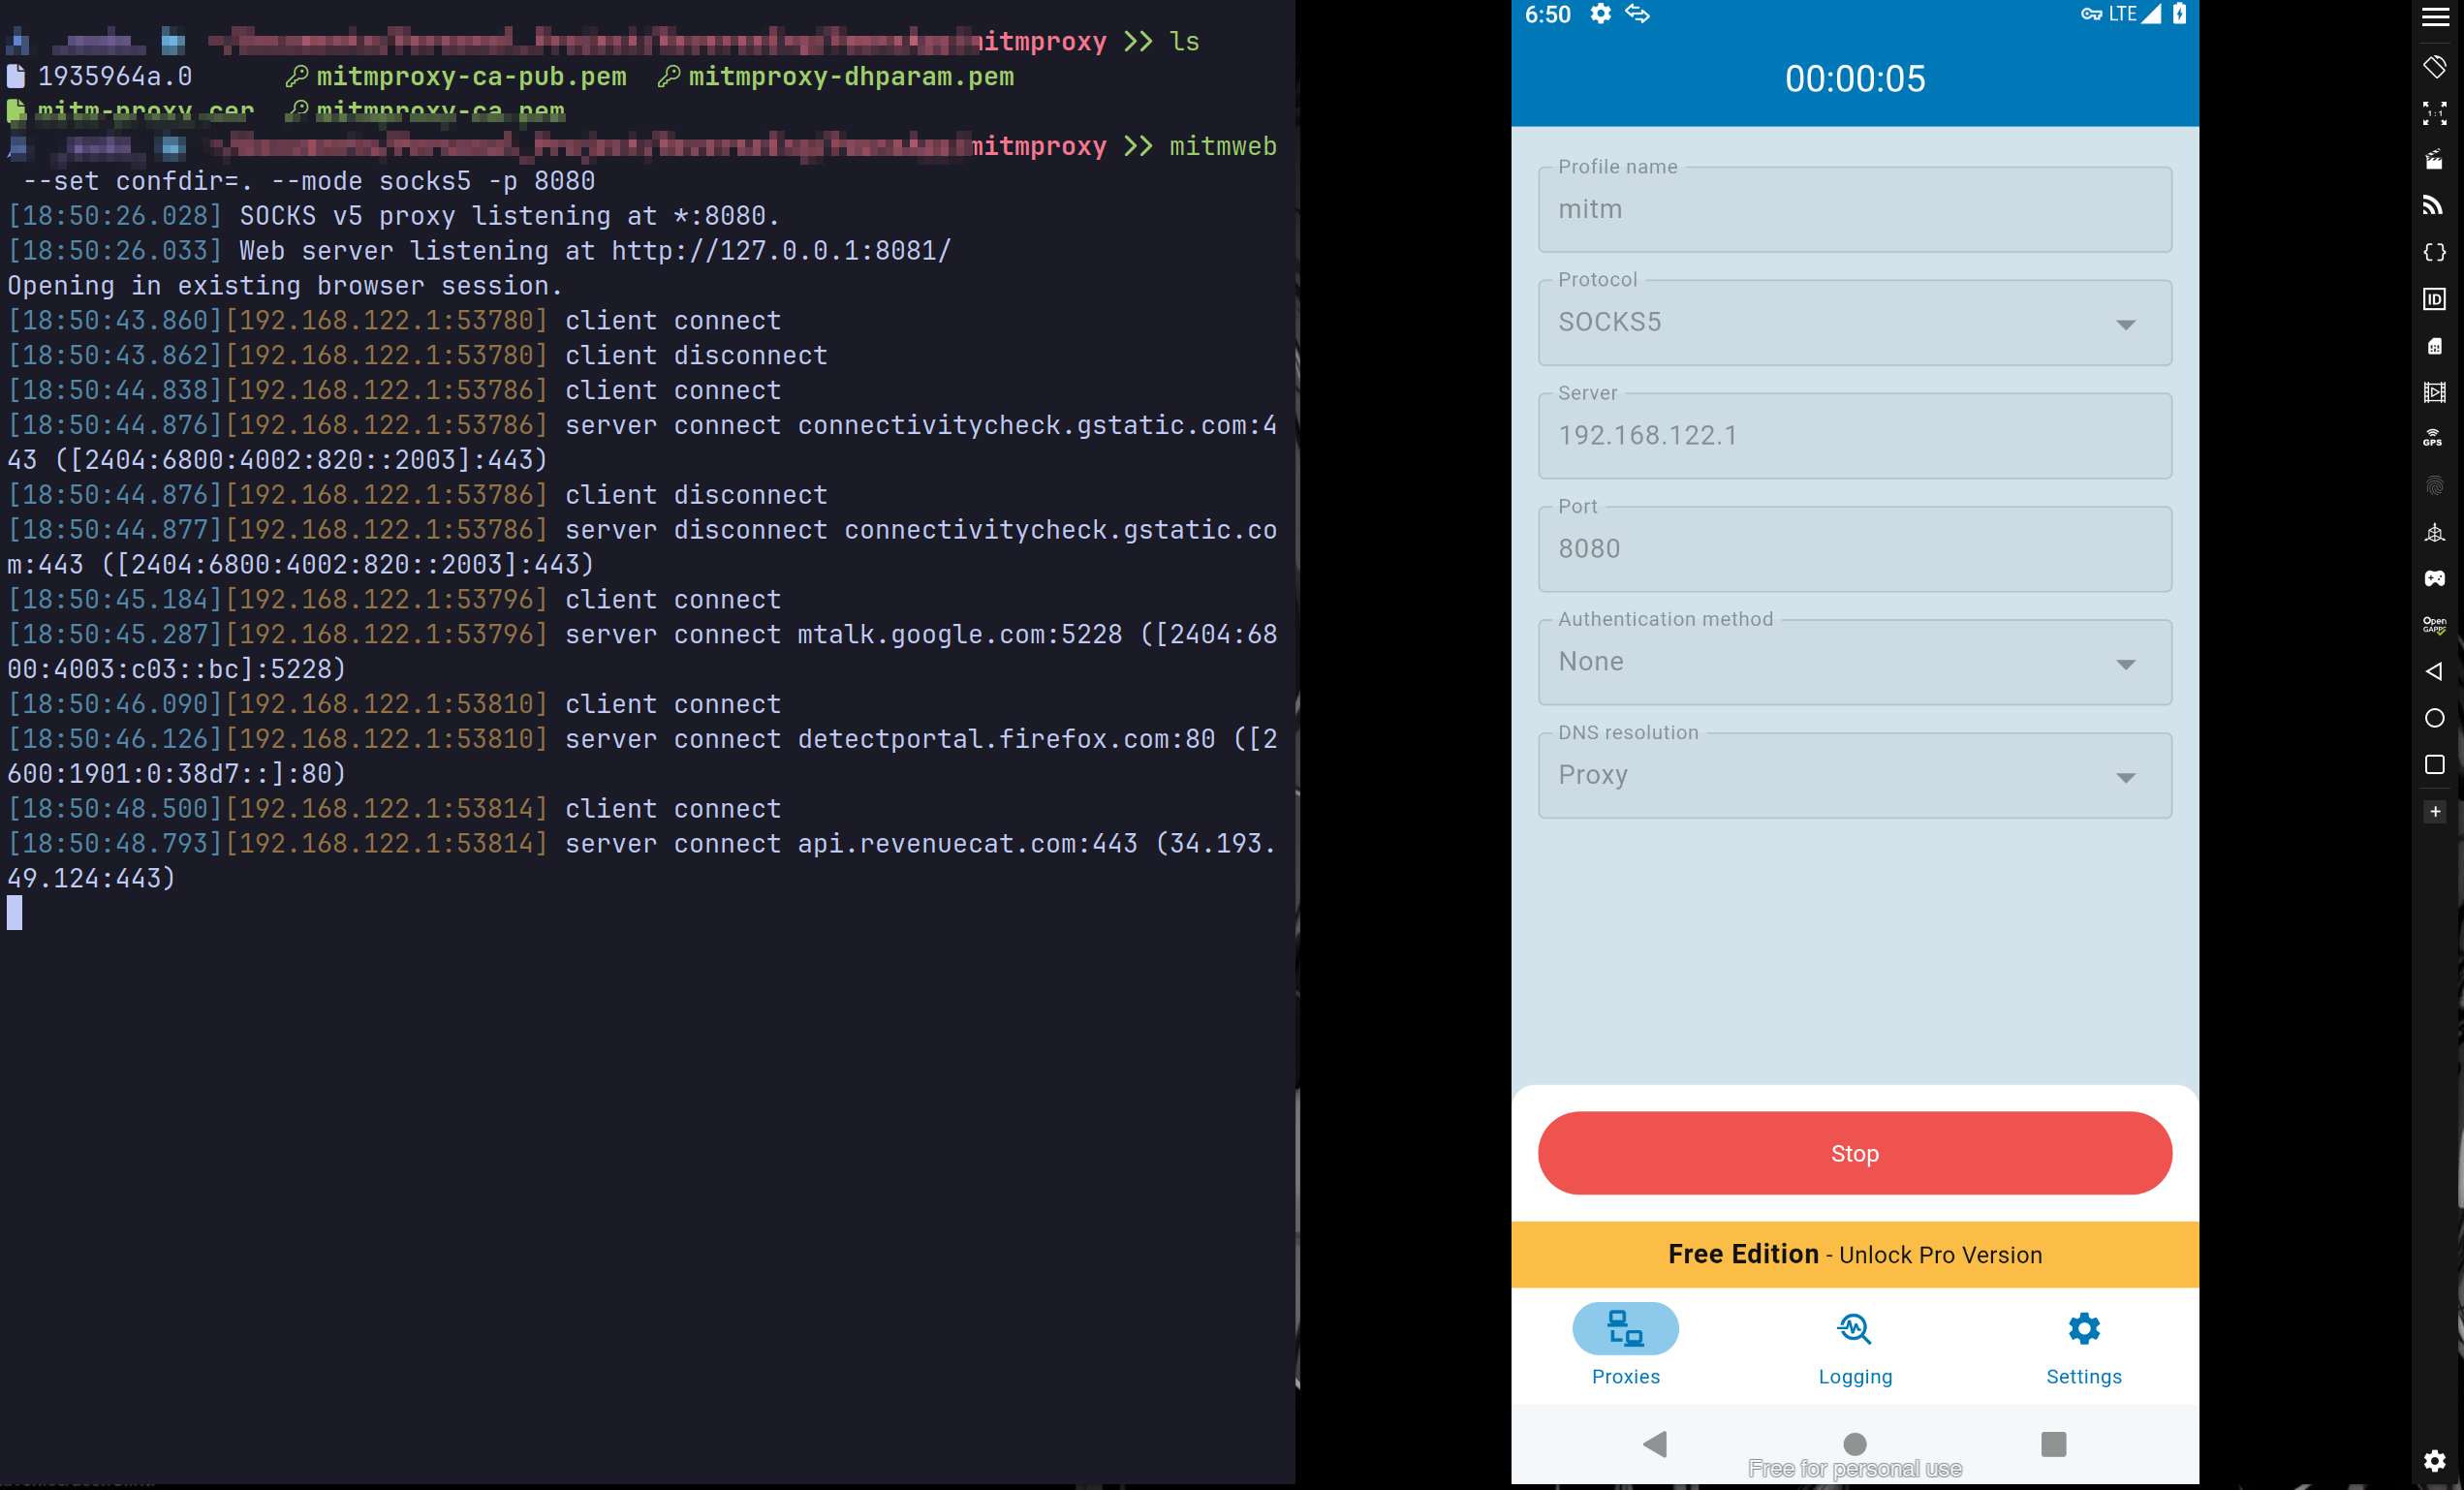Open the screen capture clapperboard icon
The image size is (2464, 1490).
2433,160
